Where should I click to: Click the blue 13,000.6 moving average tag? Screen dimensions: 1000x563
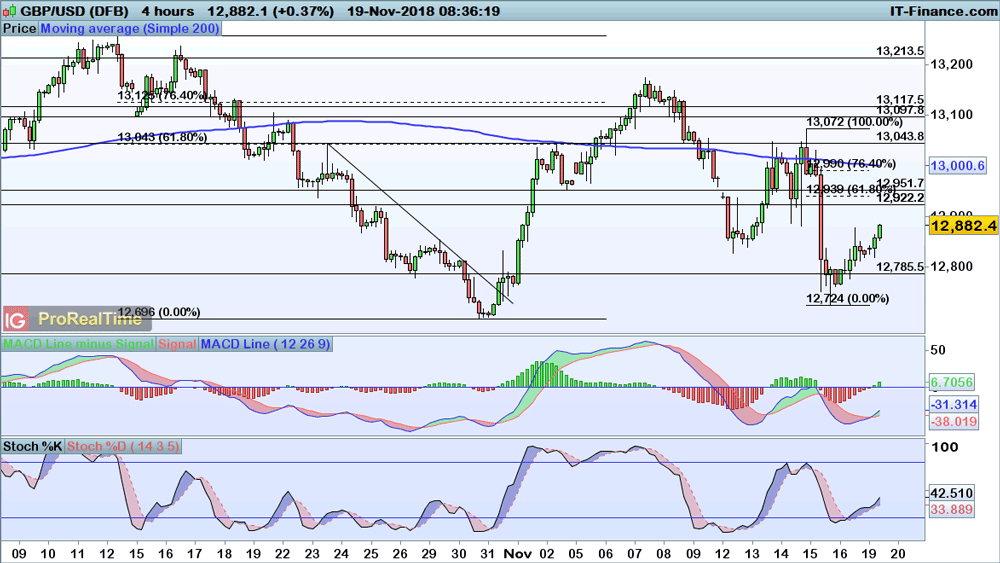(958, 166)
